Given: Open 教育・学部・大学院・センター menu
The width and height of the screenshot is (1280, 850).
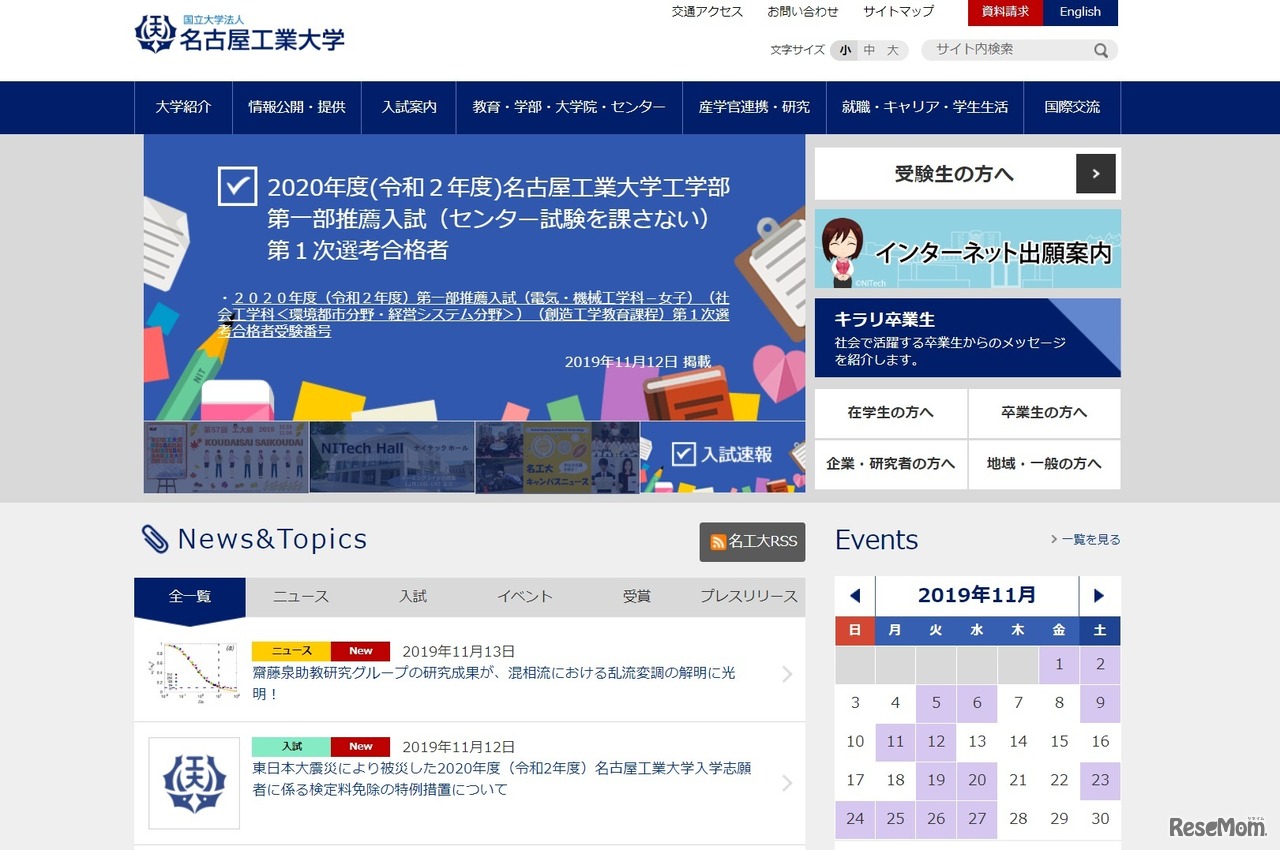Looking at the screenshot, I should 569,107.
